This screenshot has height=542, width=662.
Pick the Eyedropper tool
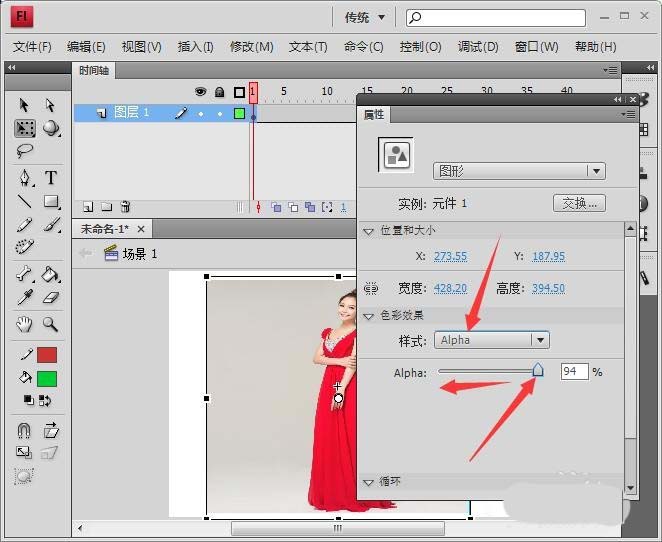pyautogui.click(x=24, y=297)
